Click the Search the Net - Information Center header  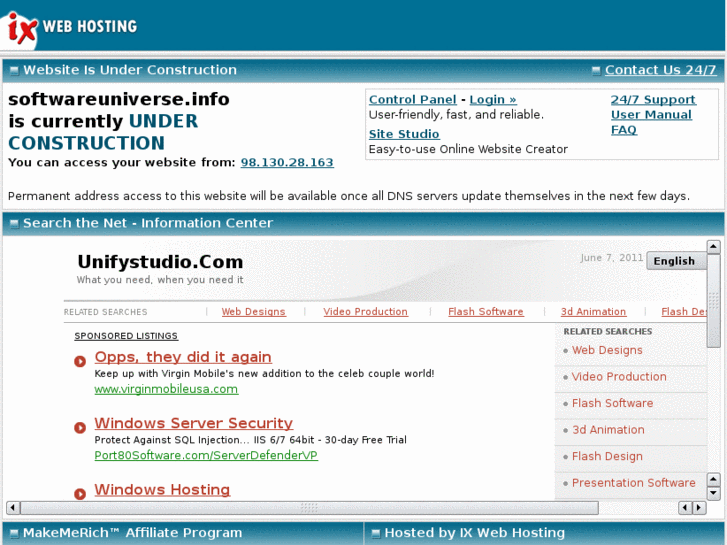coord(148,223)
